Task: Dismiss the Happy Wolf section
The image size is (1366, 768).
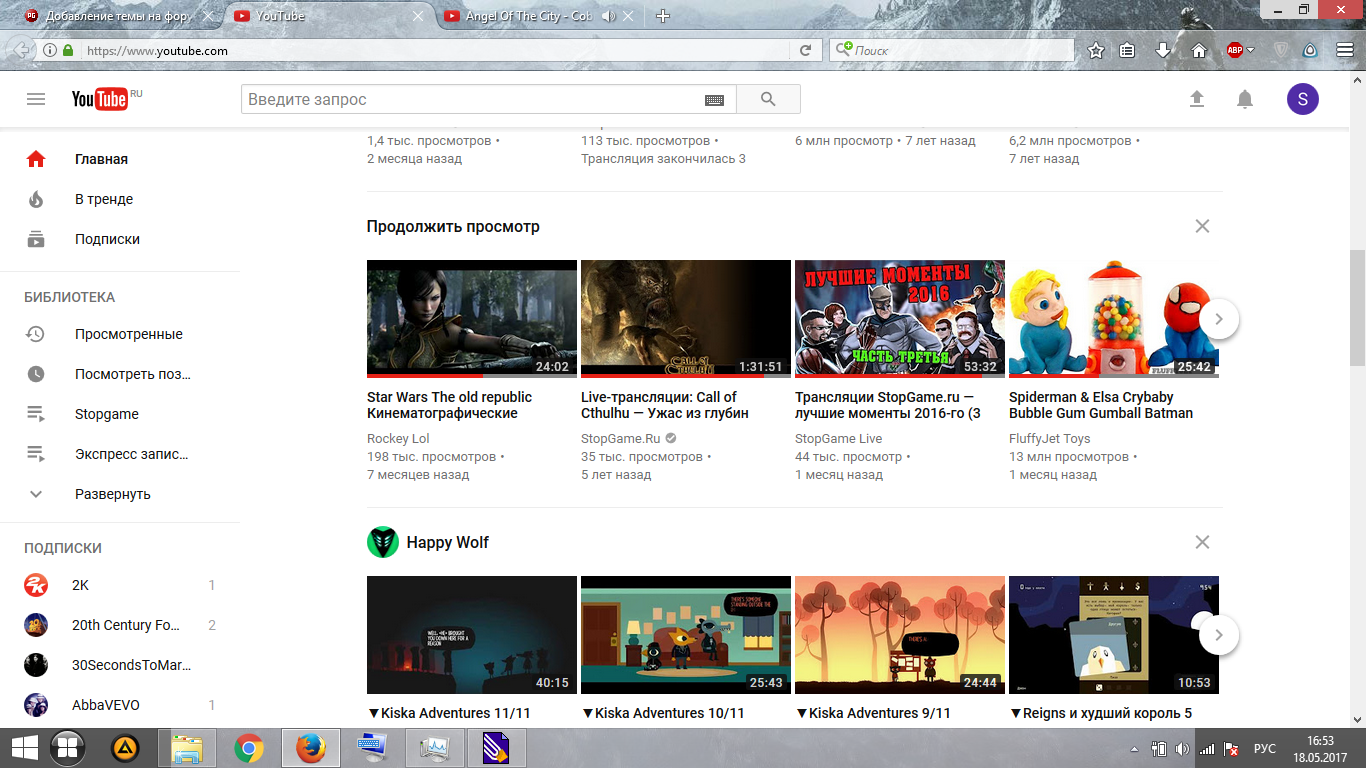Action: click(x=1202, y=542)
